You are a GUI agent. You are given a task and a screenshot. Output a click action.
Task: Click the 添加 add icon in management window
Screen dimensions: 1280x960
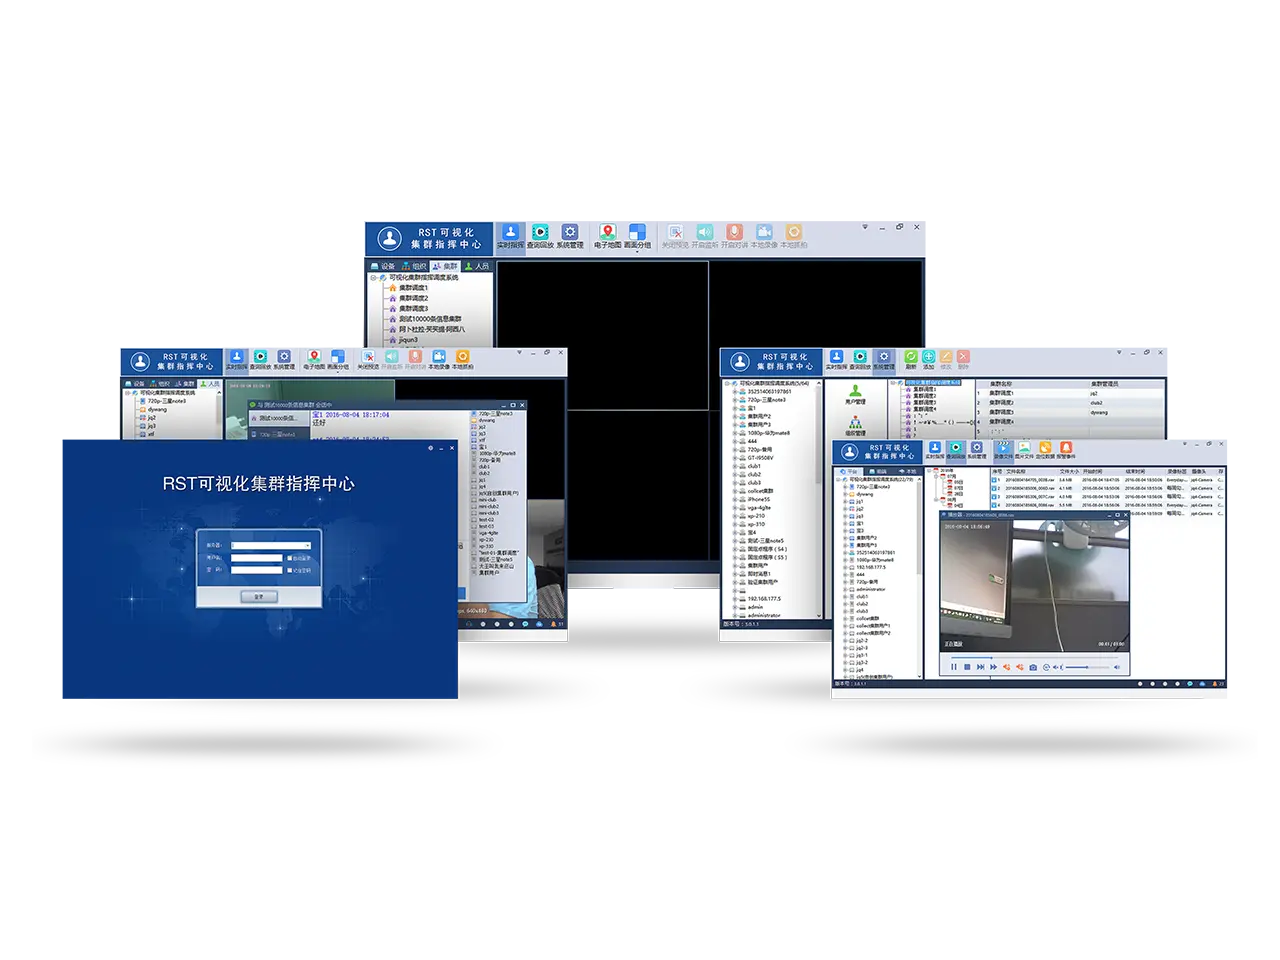click(x=928, y=359)
